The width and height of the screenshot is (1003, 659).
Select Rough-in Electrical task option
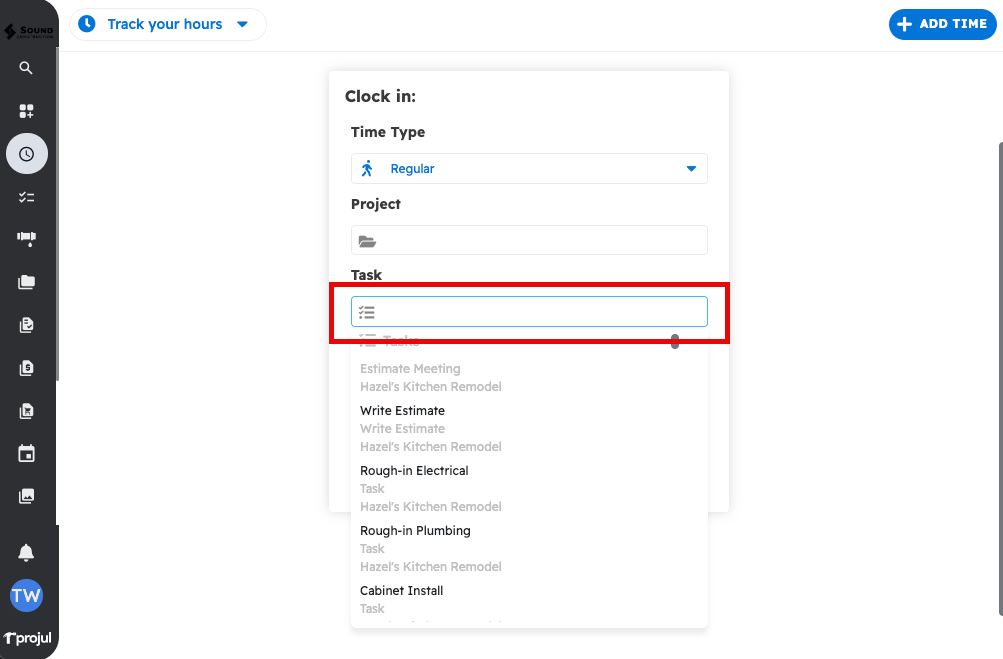click(x=414, y=471)
